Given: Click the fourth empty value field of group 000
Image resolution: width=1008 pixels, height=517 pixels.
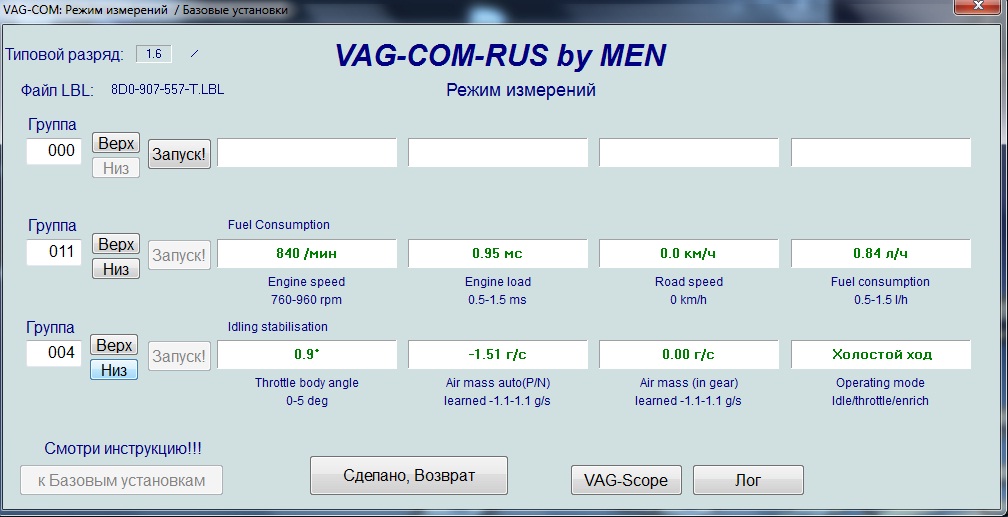Looking at the screenshot, I should point(881,153).
